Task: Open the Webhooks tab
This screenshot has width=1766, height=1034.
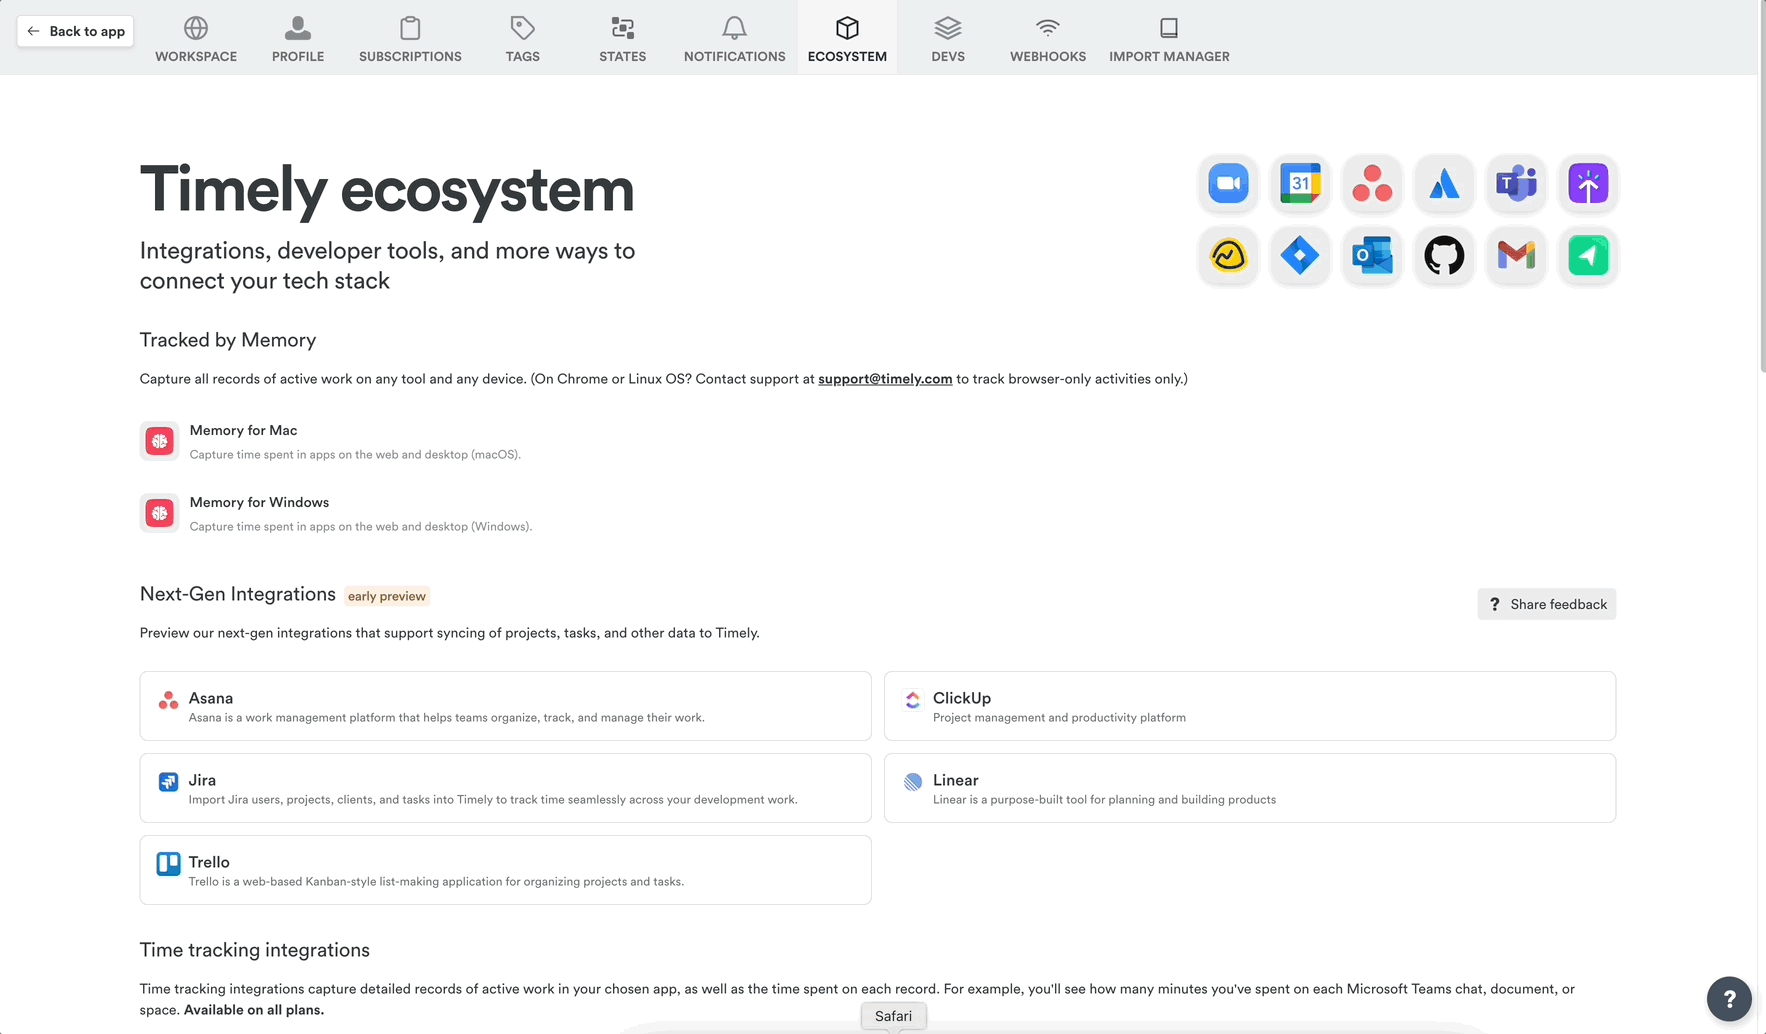Action: pyautogui.click(x=1047, y=38)
